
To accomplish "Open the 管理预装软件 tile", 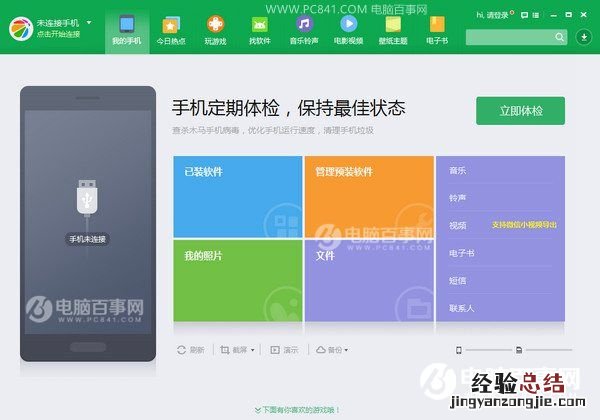I will (369, 197).
